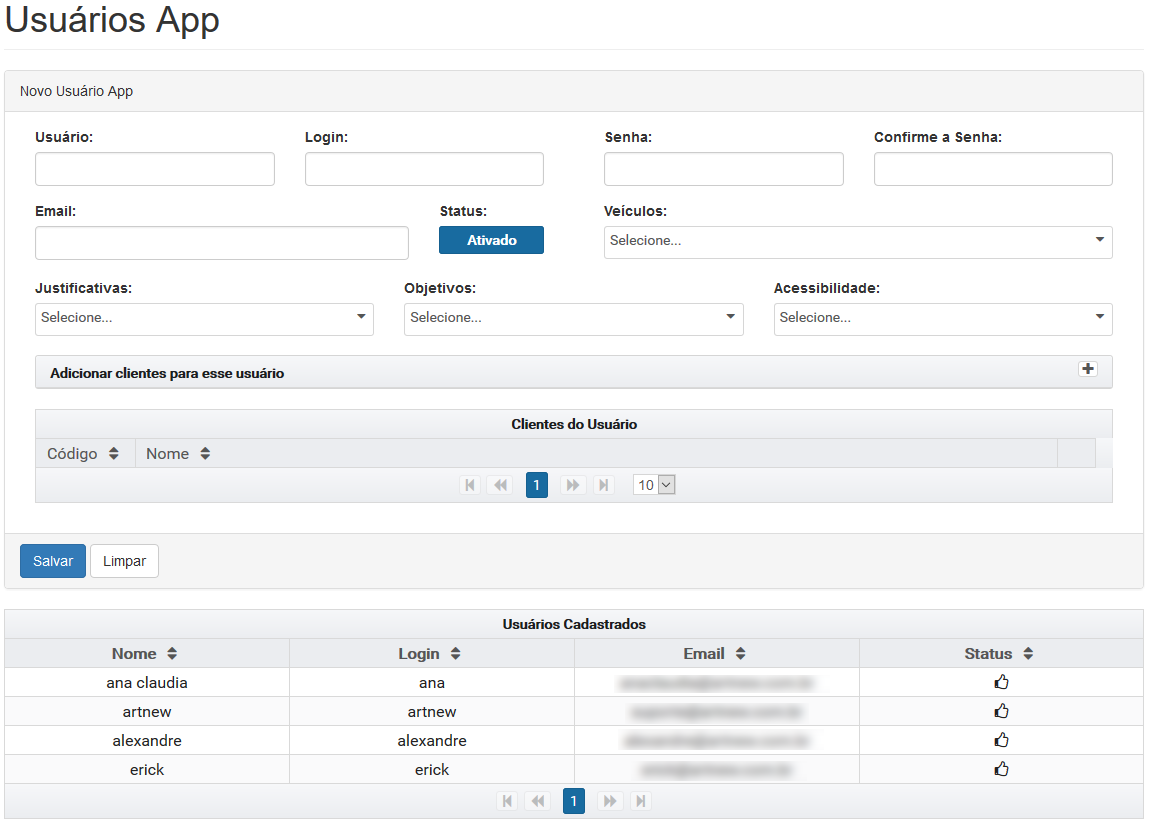
Task: Click thumbs-up status icon for artnew
Action: 1001,711
